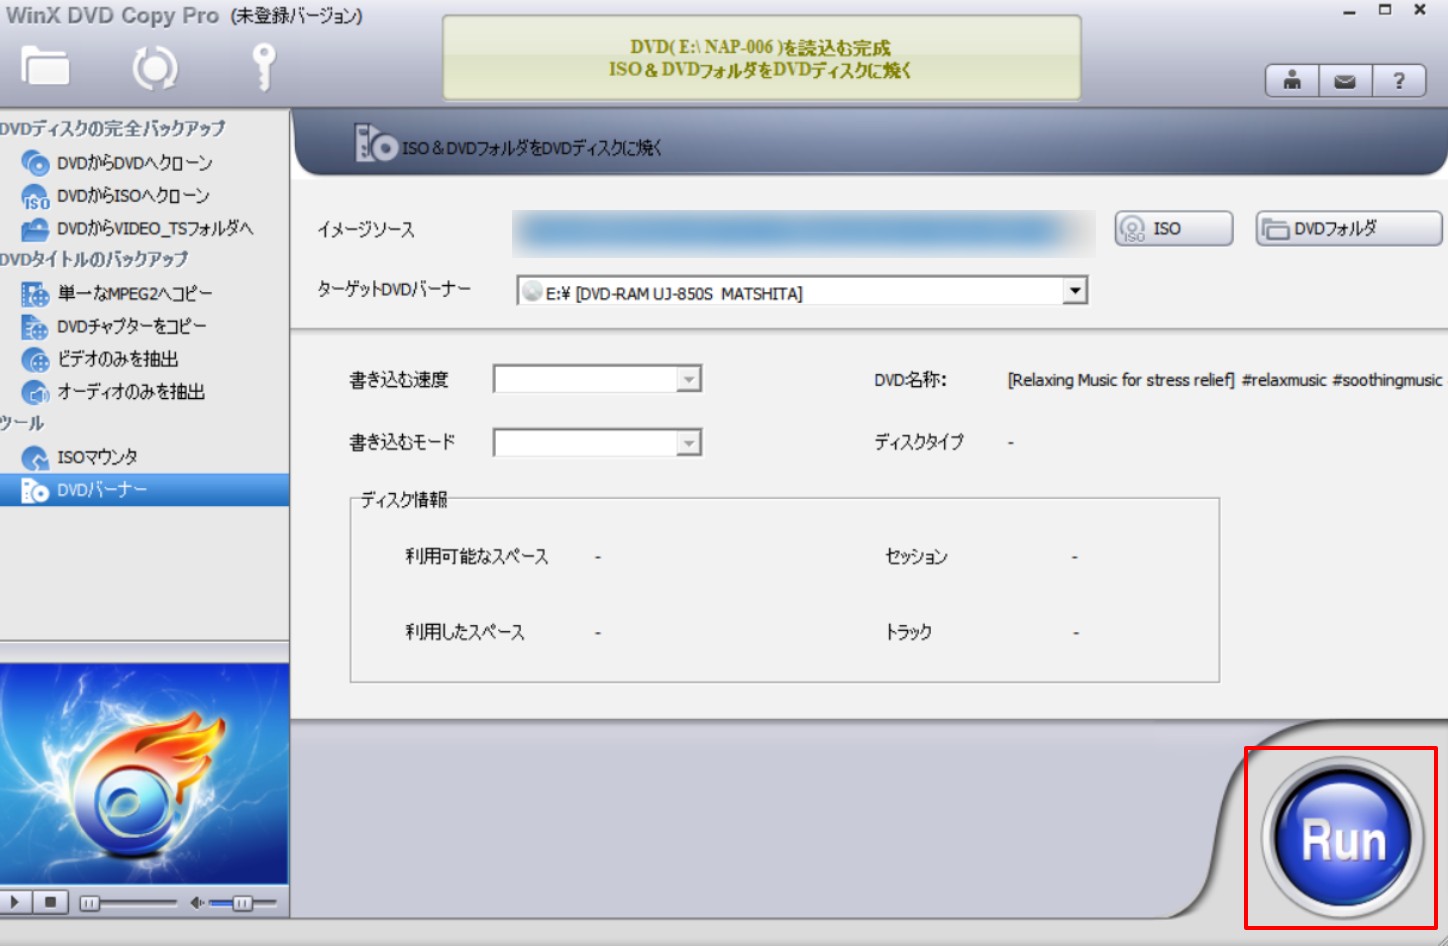The image size is (1448, 946).
Task: Click the ISO source button
Action: pos(1174,229)
